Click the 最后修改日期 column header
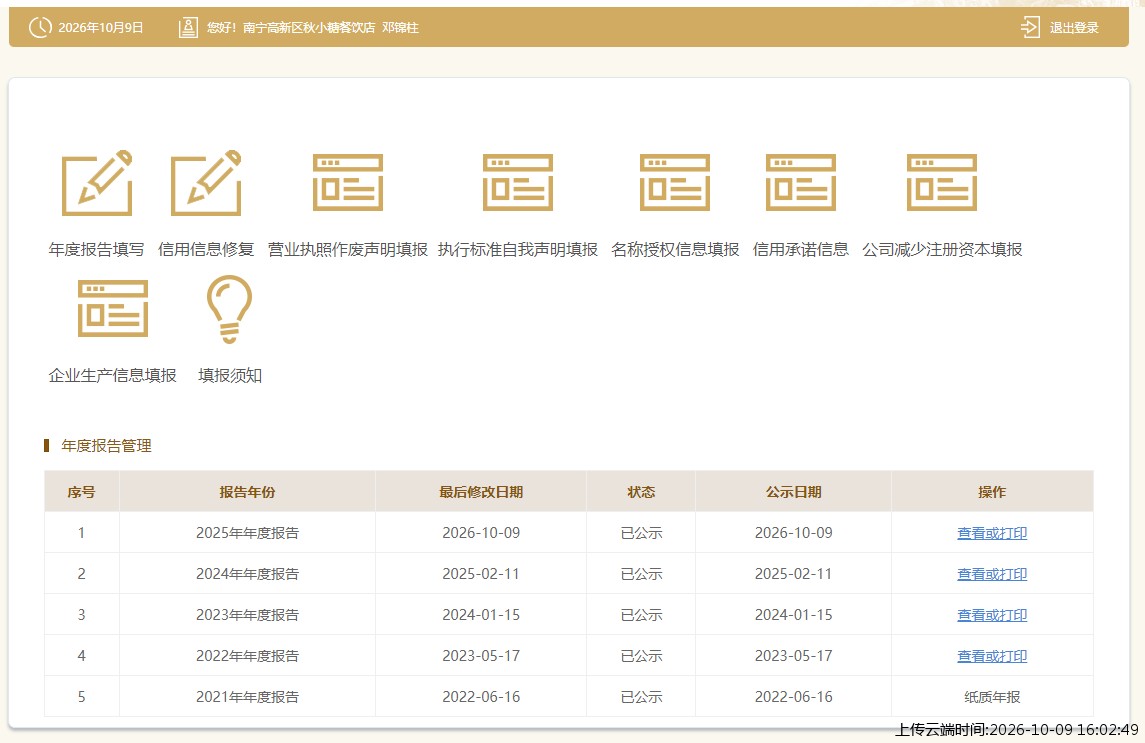 tap(481, 492)
